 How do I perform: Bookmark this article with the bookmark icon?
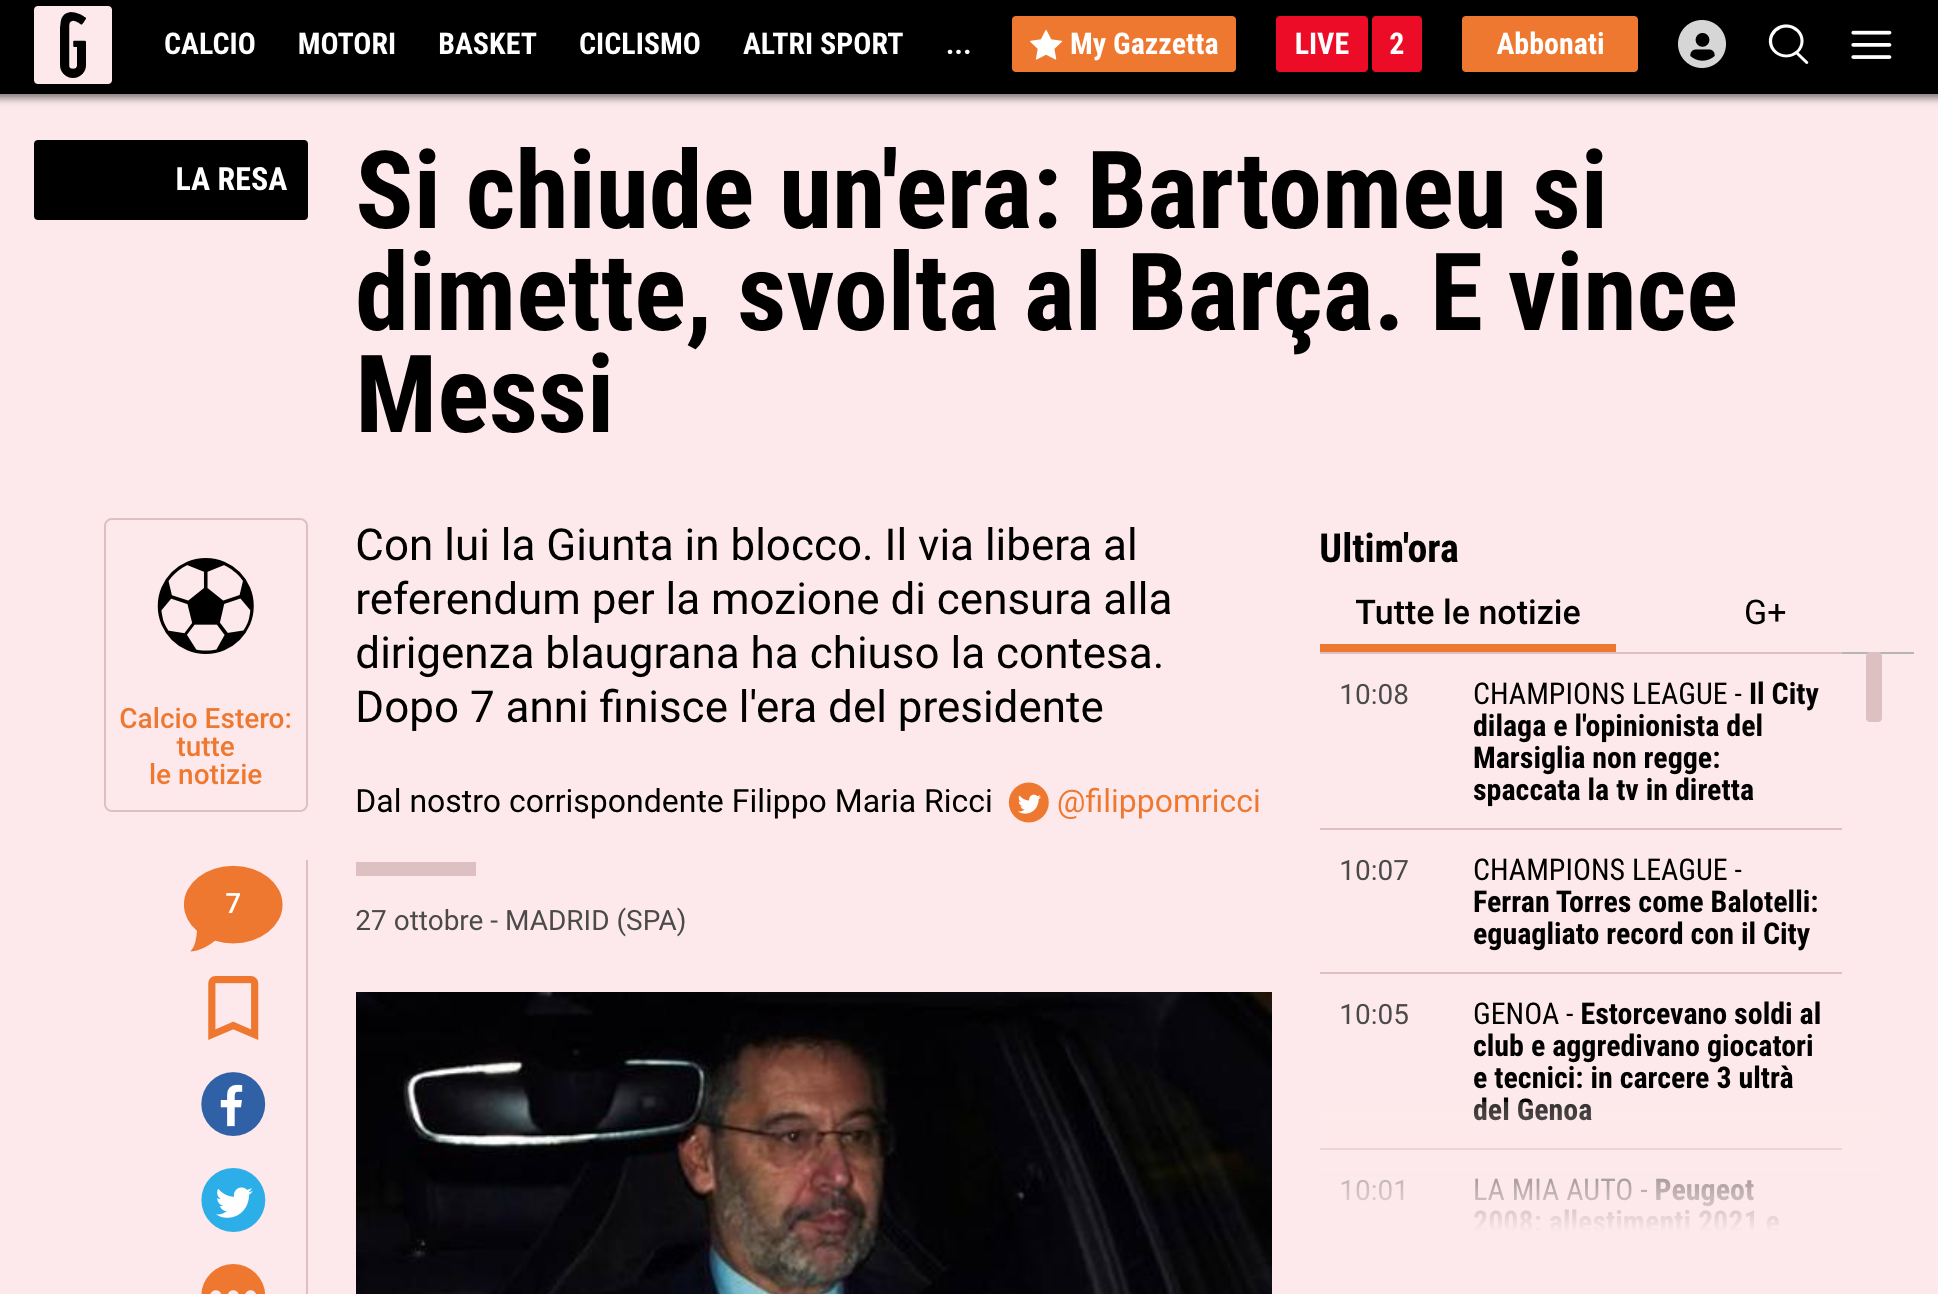tap(233, 1008)
